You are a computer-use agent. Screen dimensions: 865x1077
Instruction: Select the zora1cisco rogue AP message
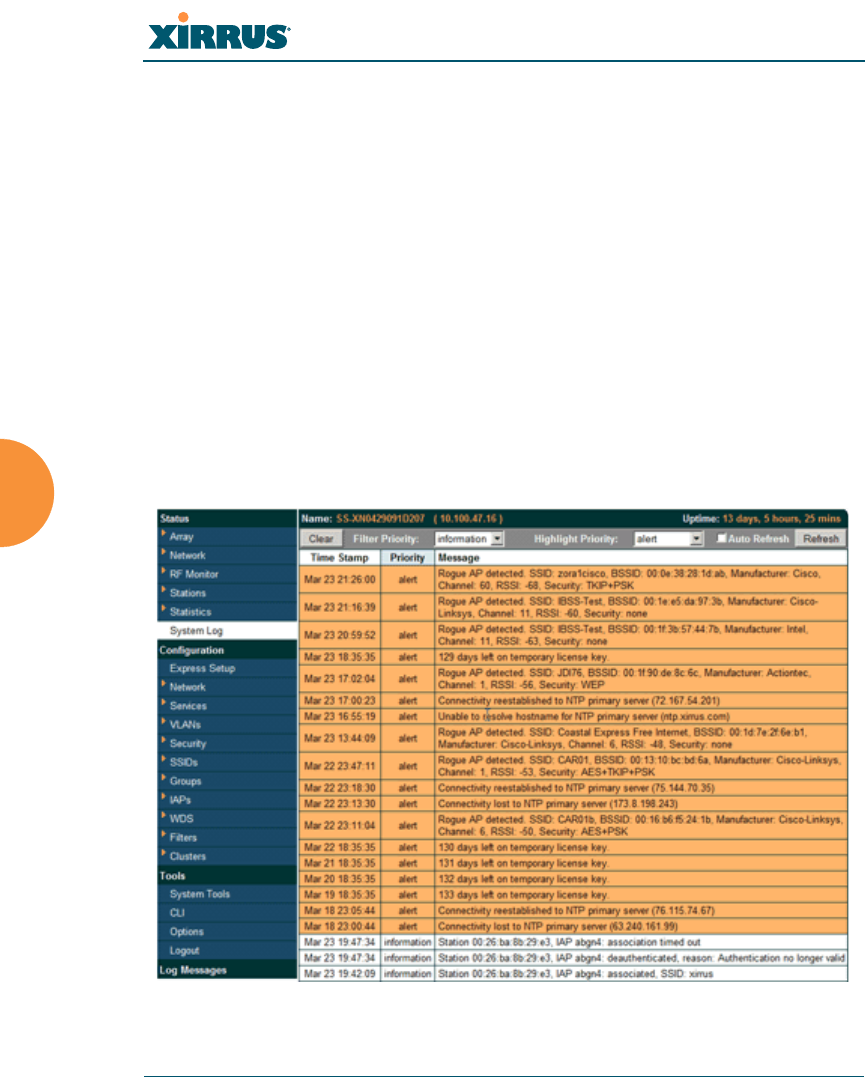pyautogui.click(x=641, y=580)
